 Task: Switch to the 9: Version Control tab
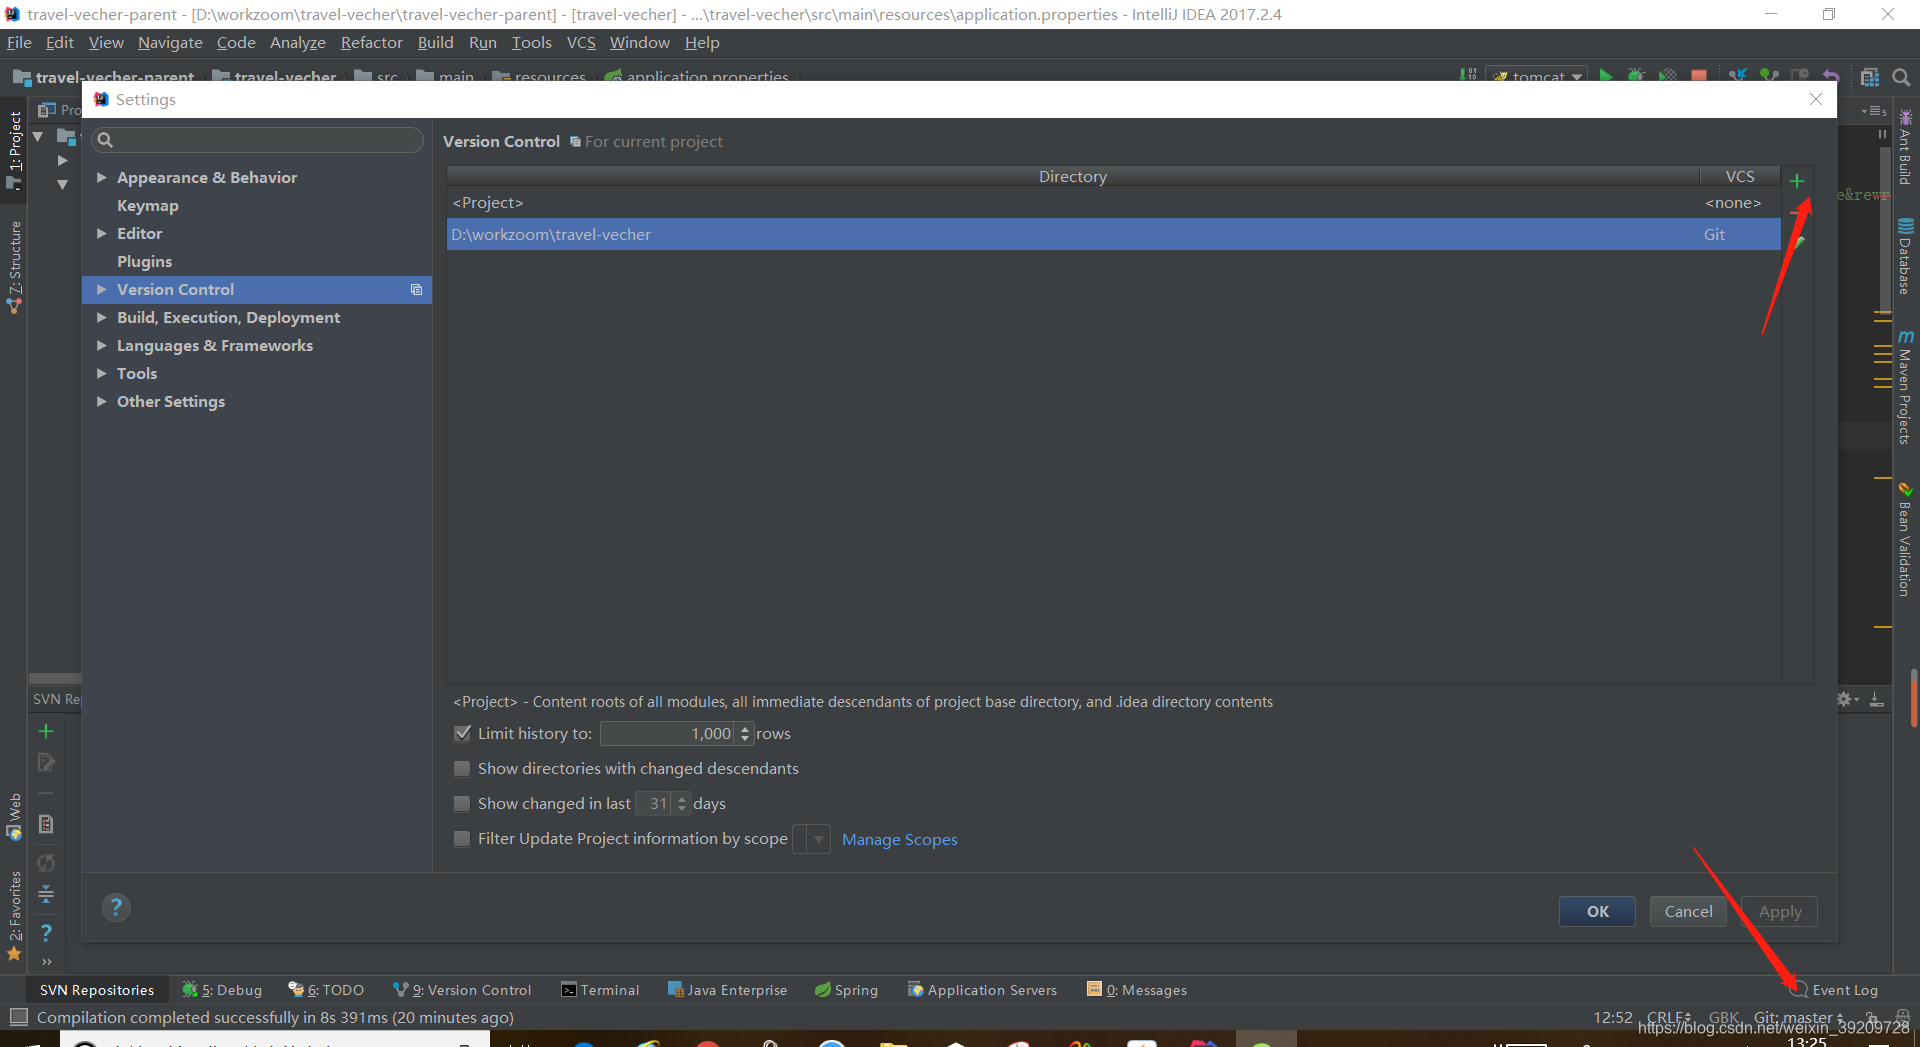coord(462,990)
